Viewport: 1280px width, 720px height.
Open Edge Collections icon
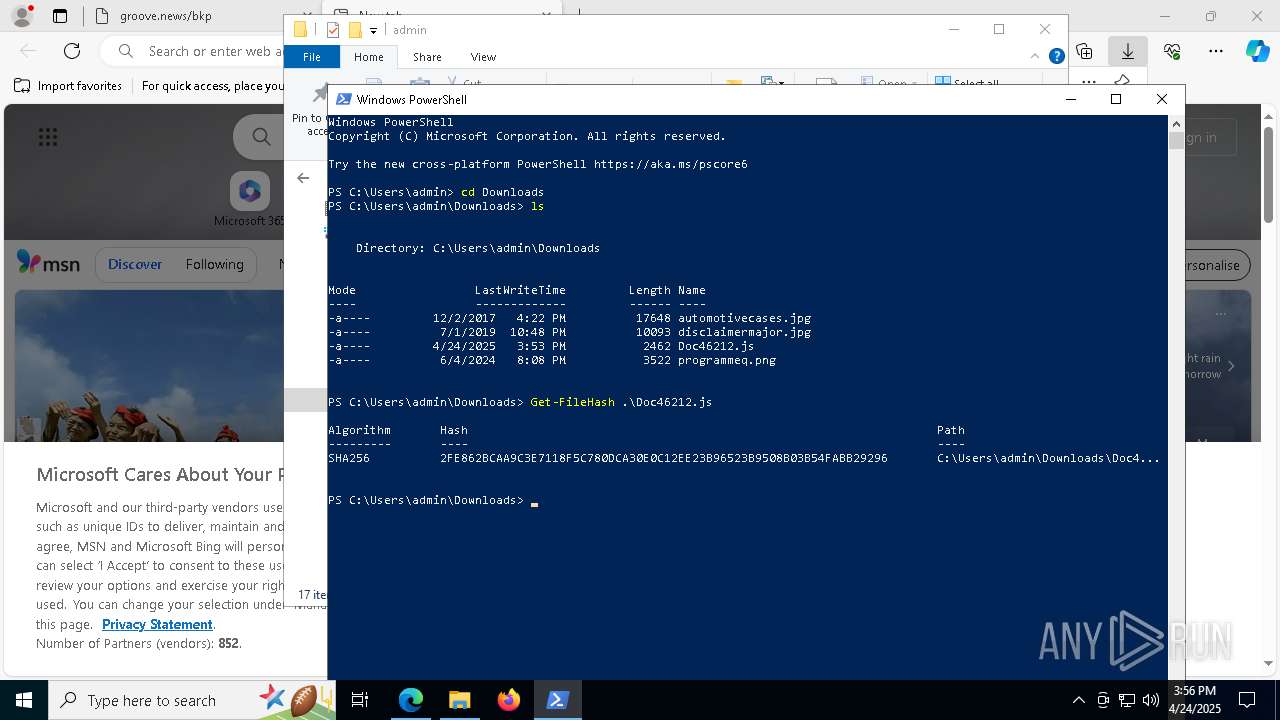pyautogui.click(x=1084, y=51)
